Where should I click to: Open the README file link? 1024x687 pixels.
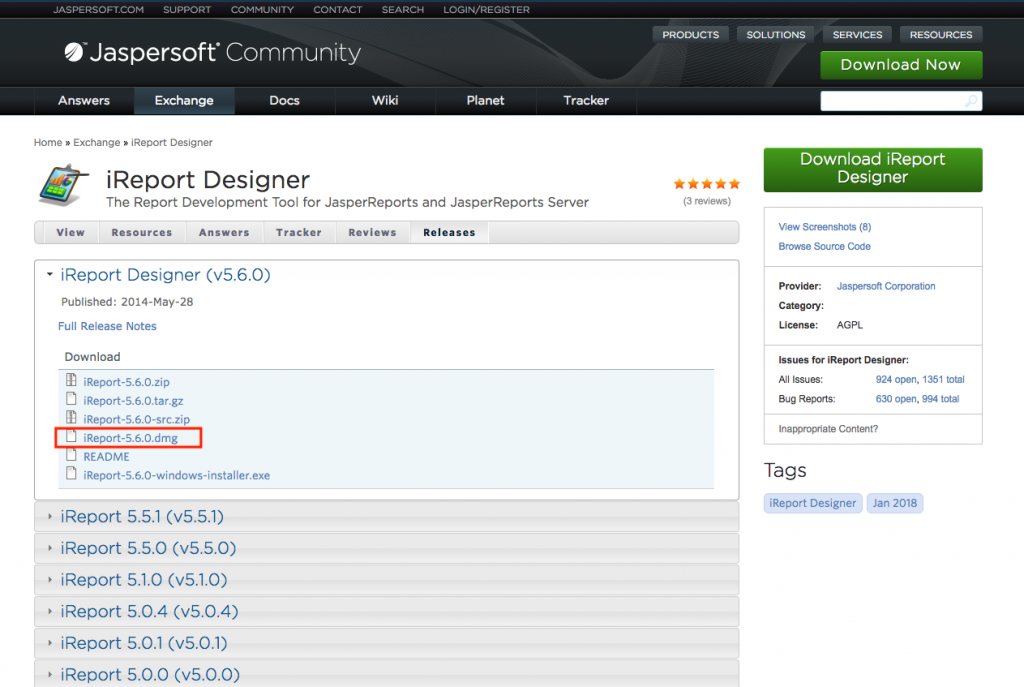(x=106, y=457)
